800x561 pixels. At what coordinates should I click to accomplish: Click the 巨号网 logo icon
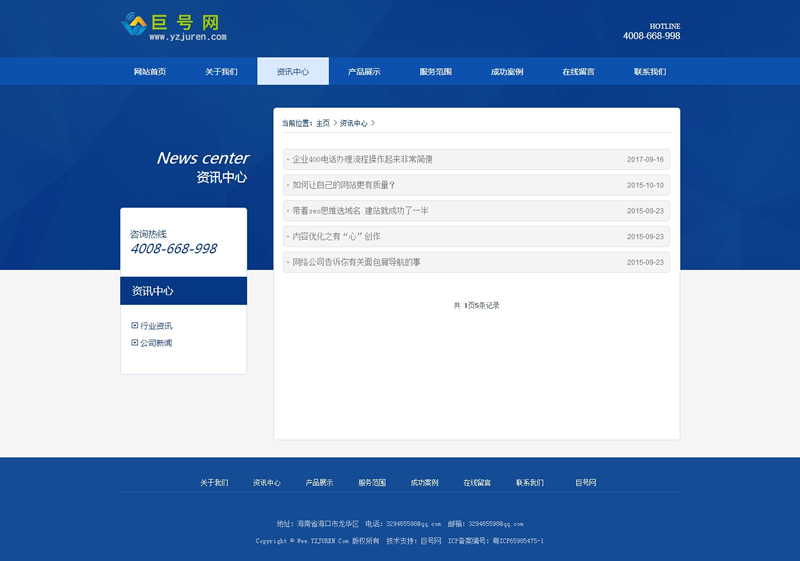pyautogui.click(x=132, y=24)
